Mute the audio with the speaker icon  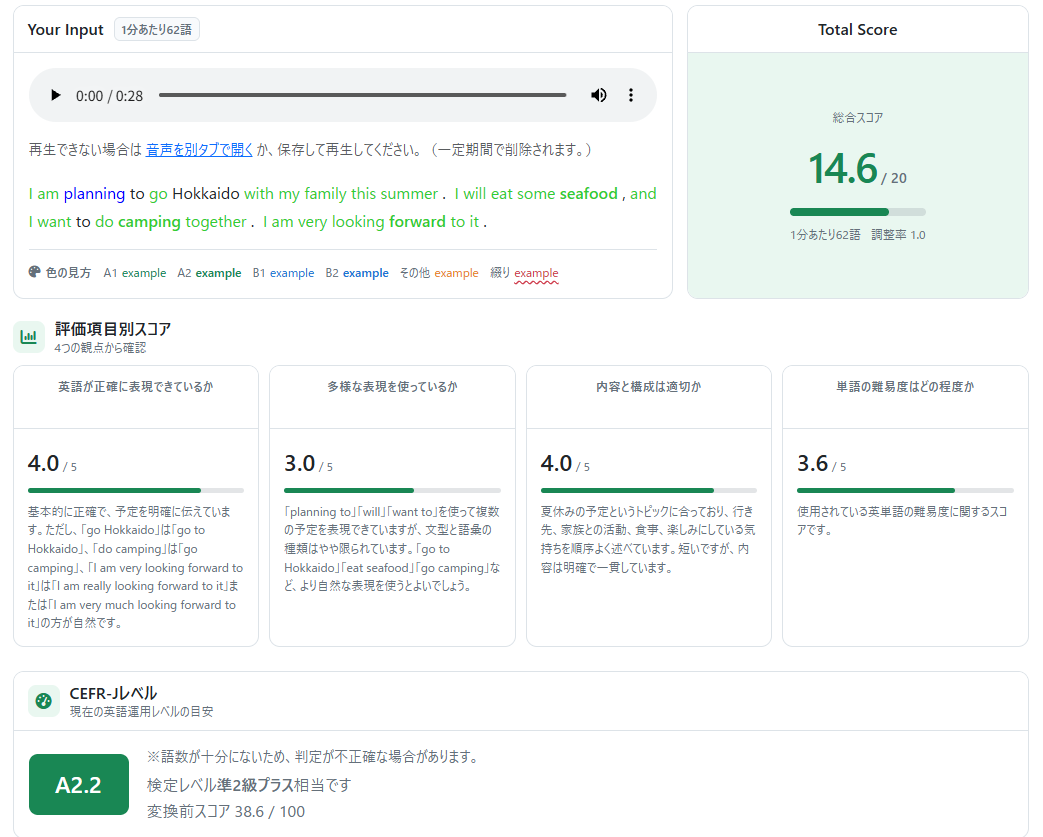(599, 95)
